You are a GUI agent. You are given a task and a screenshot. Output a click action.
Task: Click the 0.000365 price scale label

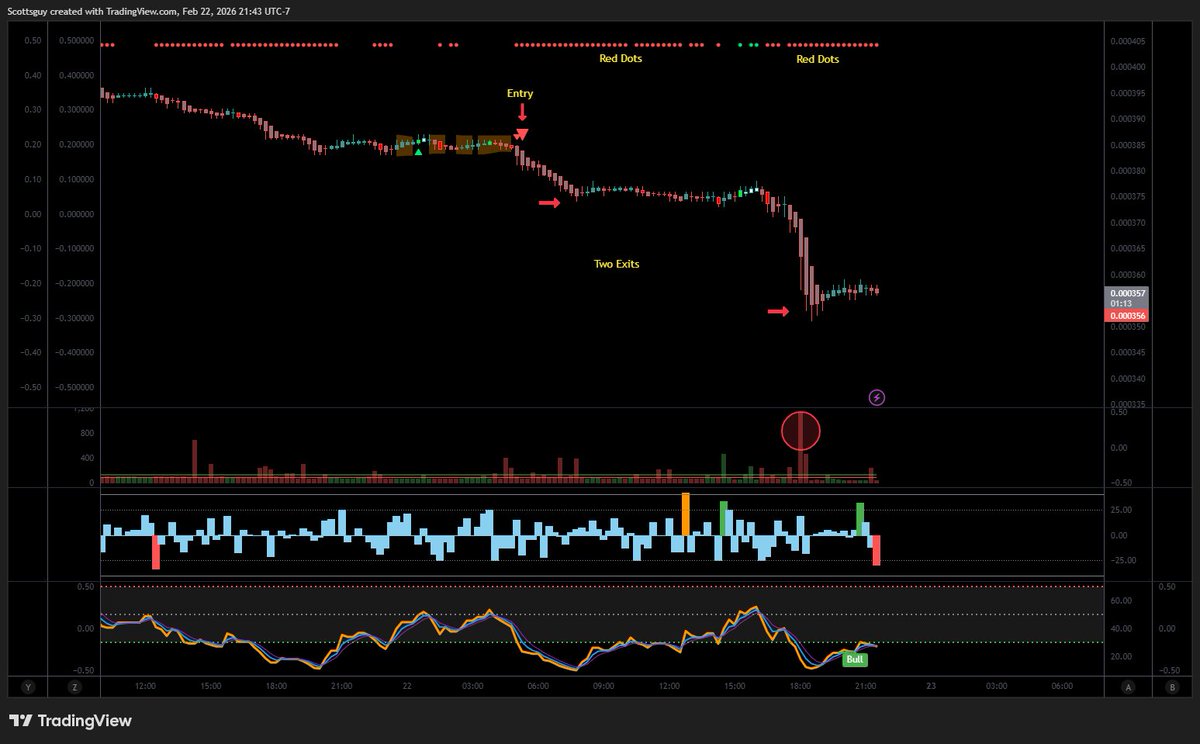tap(1127, 249)
